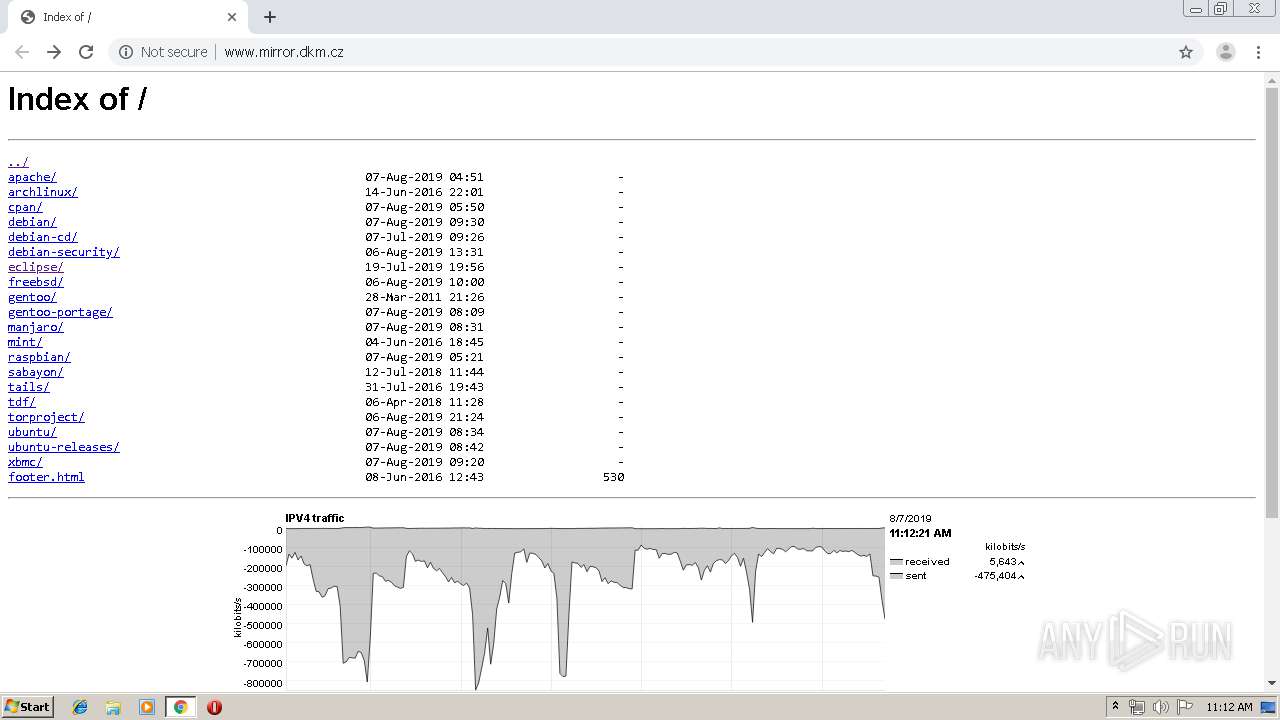Click the IPV4 traffic graph image
1280x720 pixels.
(x=631, y=600)
